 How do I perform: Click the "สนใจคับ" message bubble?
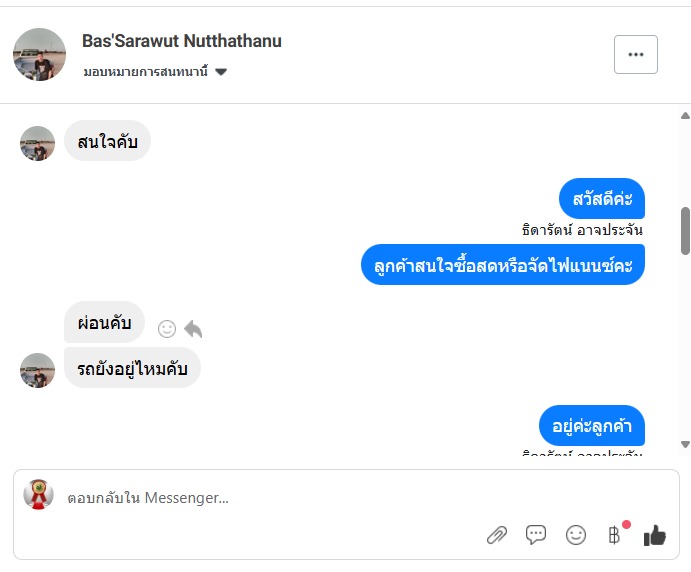coord(107,141)
